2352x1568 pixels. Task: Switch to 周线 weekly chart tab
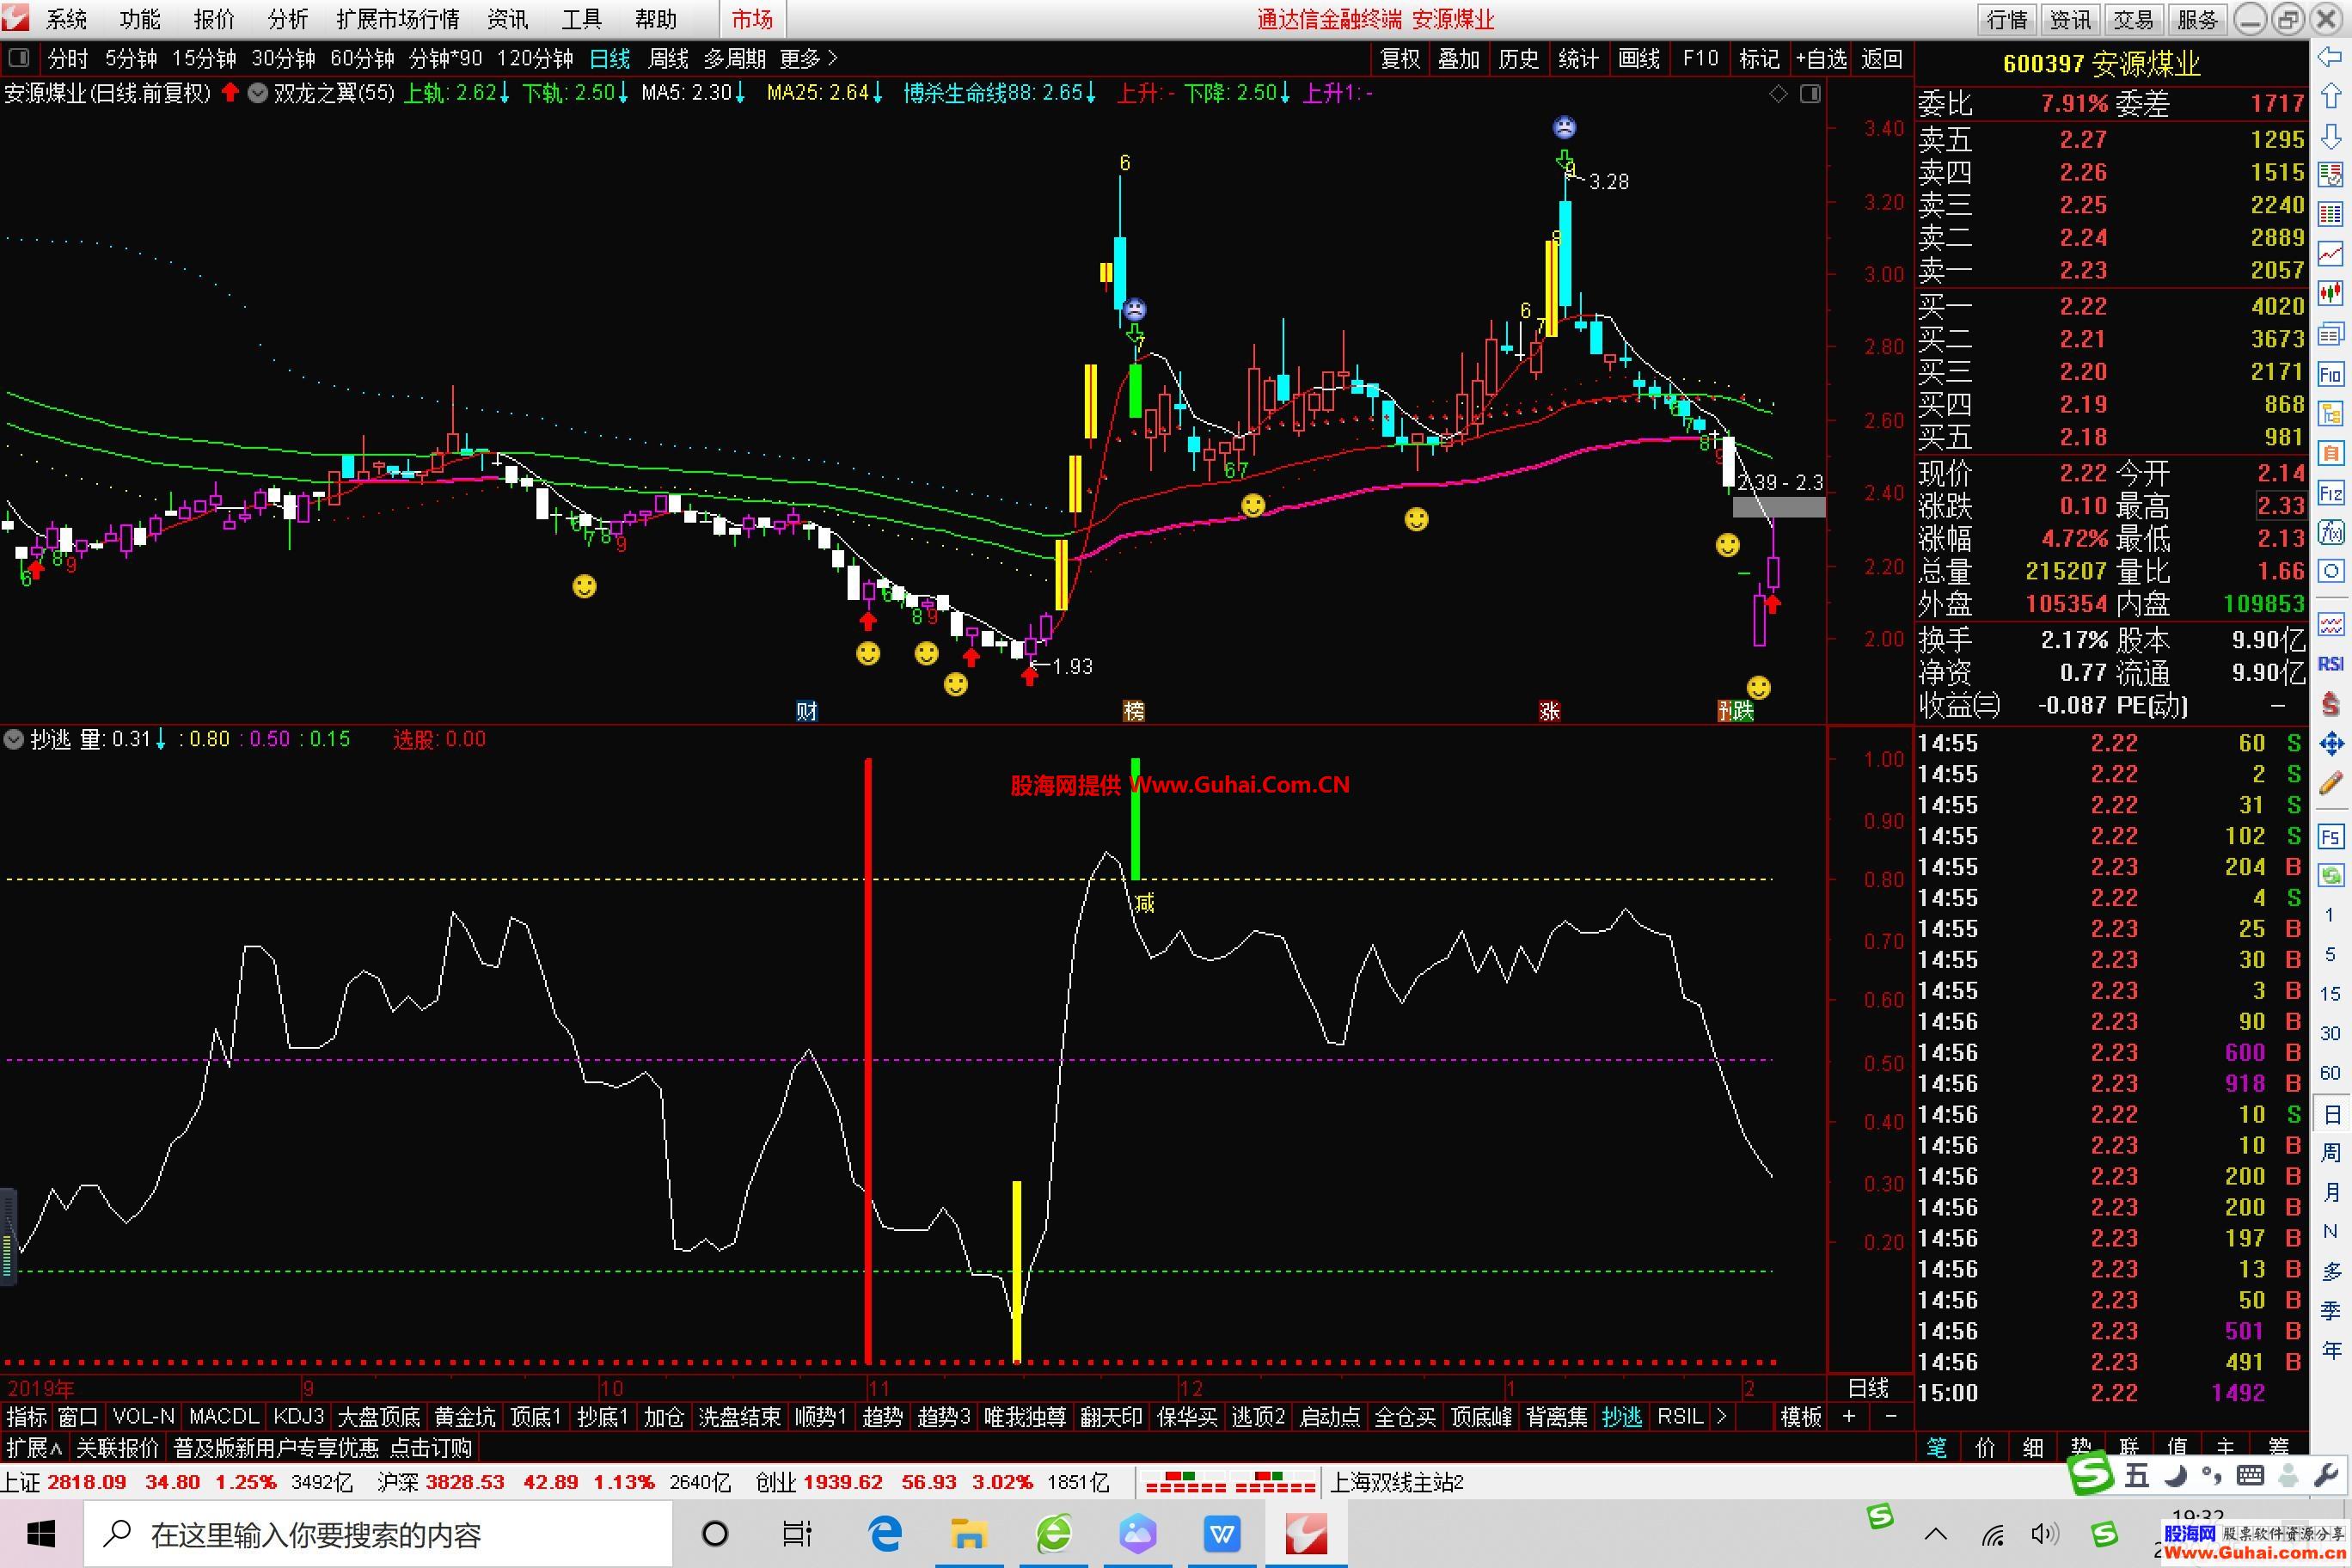tap(668, 59)
